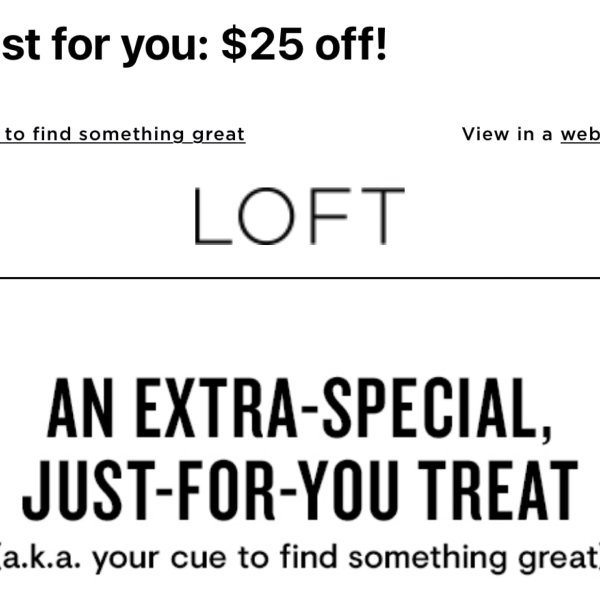This screenshot has height=600, width=600.
Task: Click the letter O in LOFT logo
Action: click(x=267, y=216)
